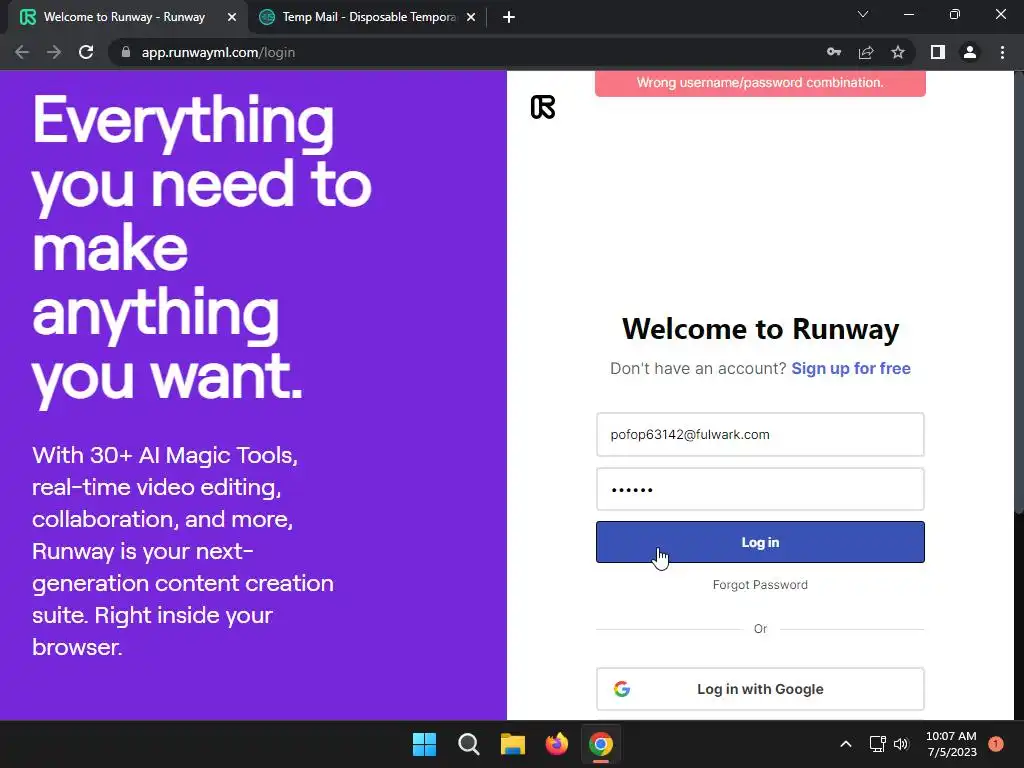Log in with Google
Image resolution: width=1024 pixels, height=768 pixels.
point(760,689)
